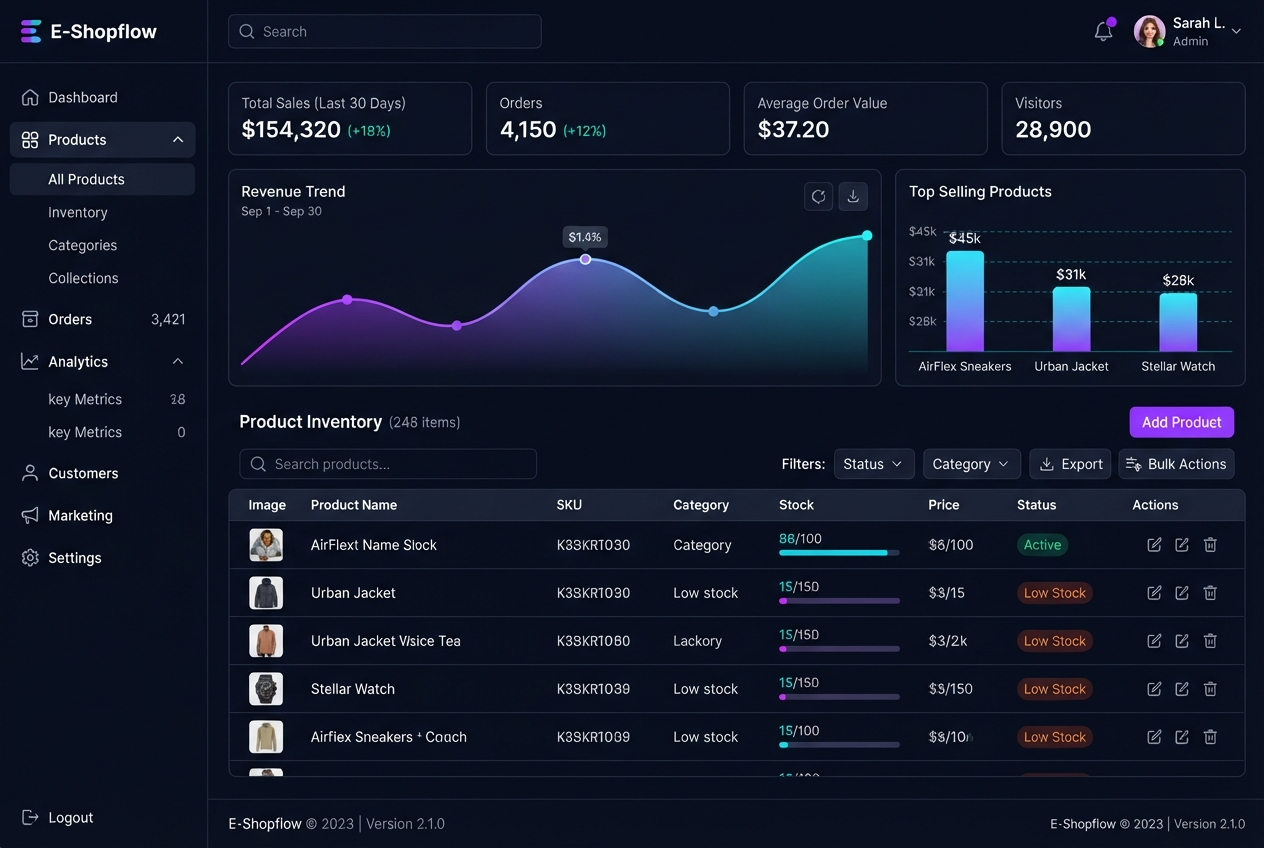
Task: Click the Export button
Action: [x=1070, y=464]
